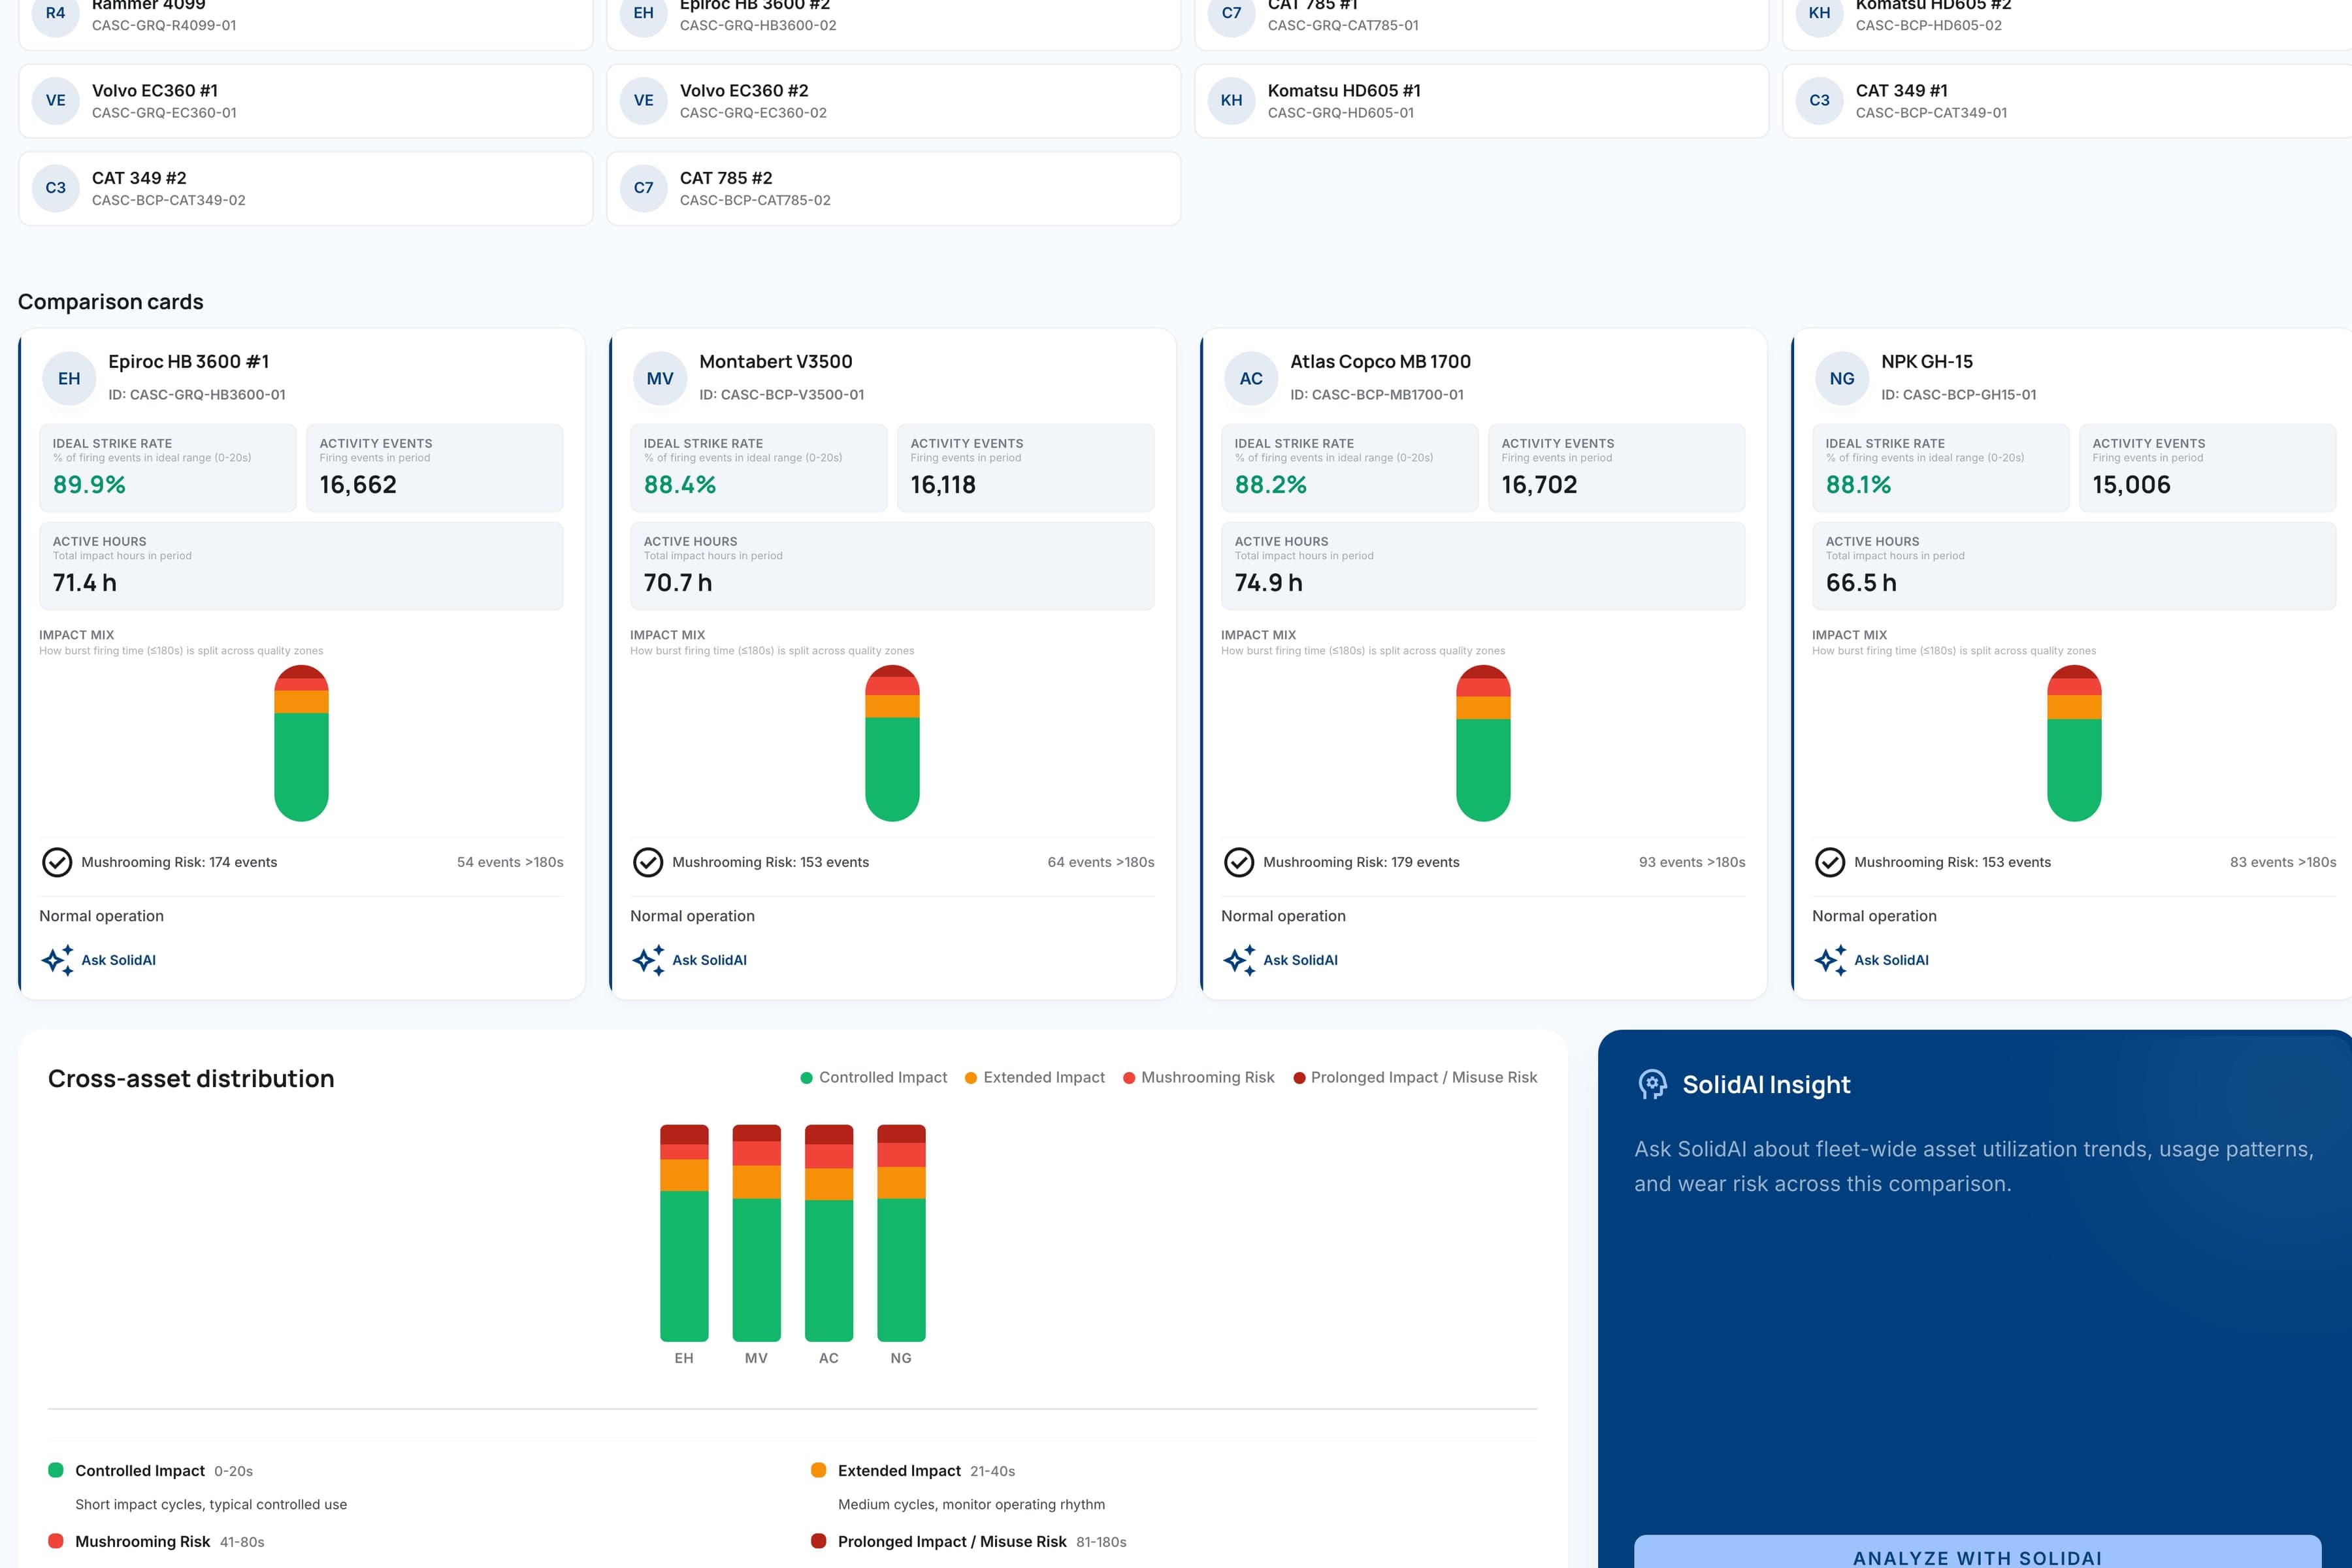Open Ask SolidAI link in NPK GH-15 card
Image resolution: width=2352 pixels, height=1568 pixels.
point(1891,960)
